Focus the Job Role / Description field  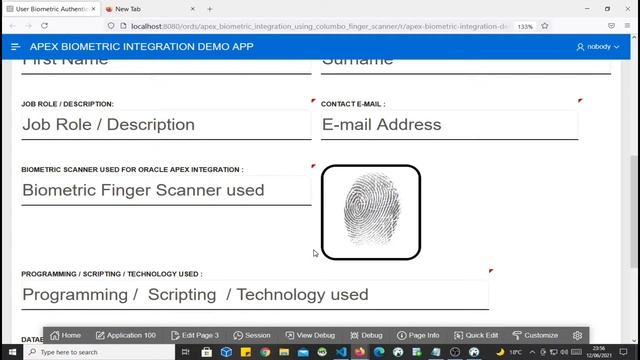[166, 125]
